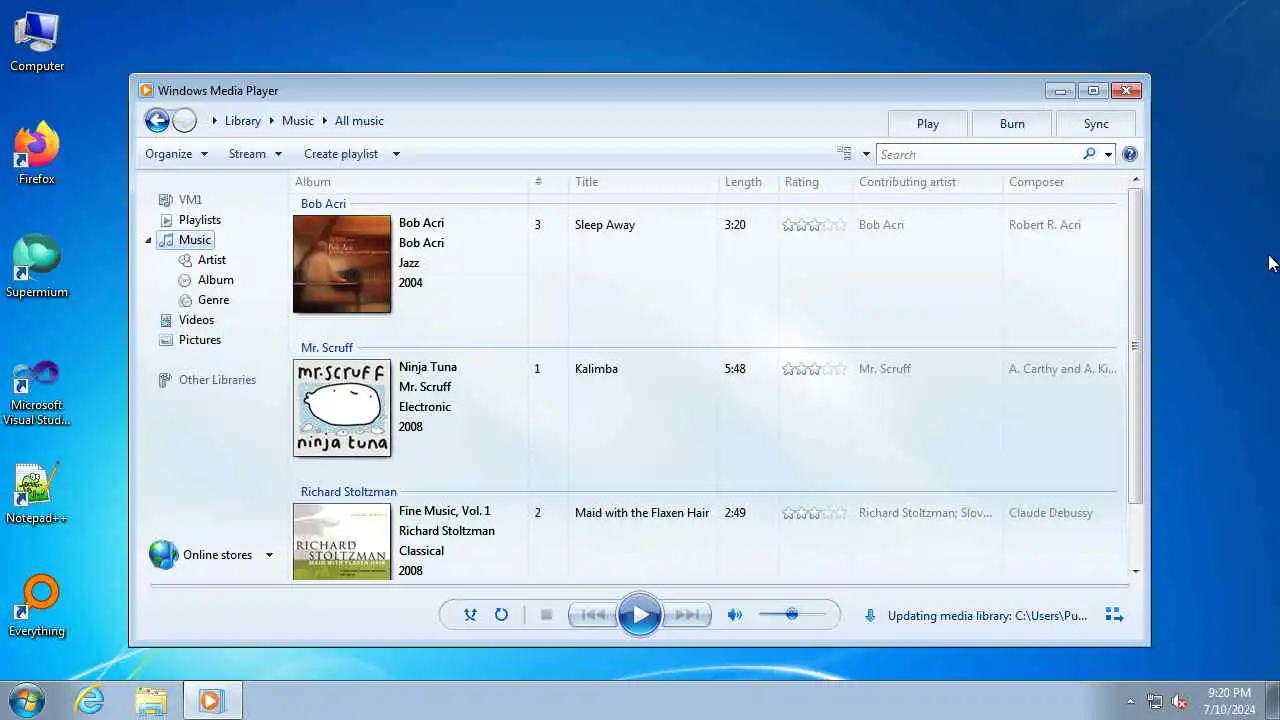Screen dimensions: 1280x720
Task: Click the Stop button
Action: (x=546, y=615)
